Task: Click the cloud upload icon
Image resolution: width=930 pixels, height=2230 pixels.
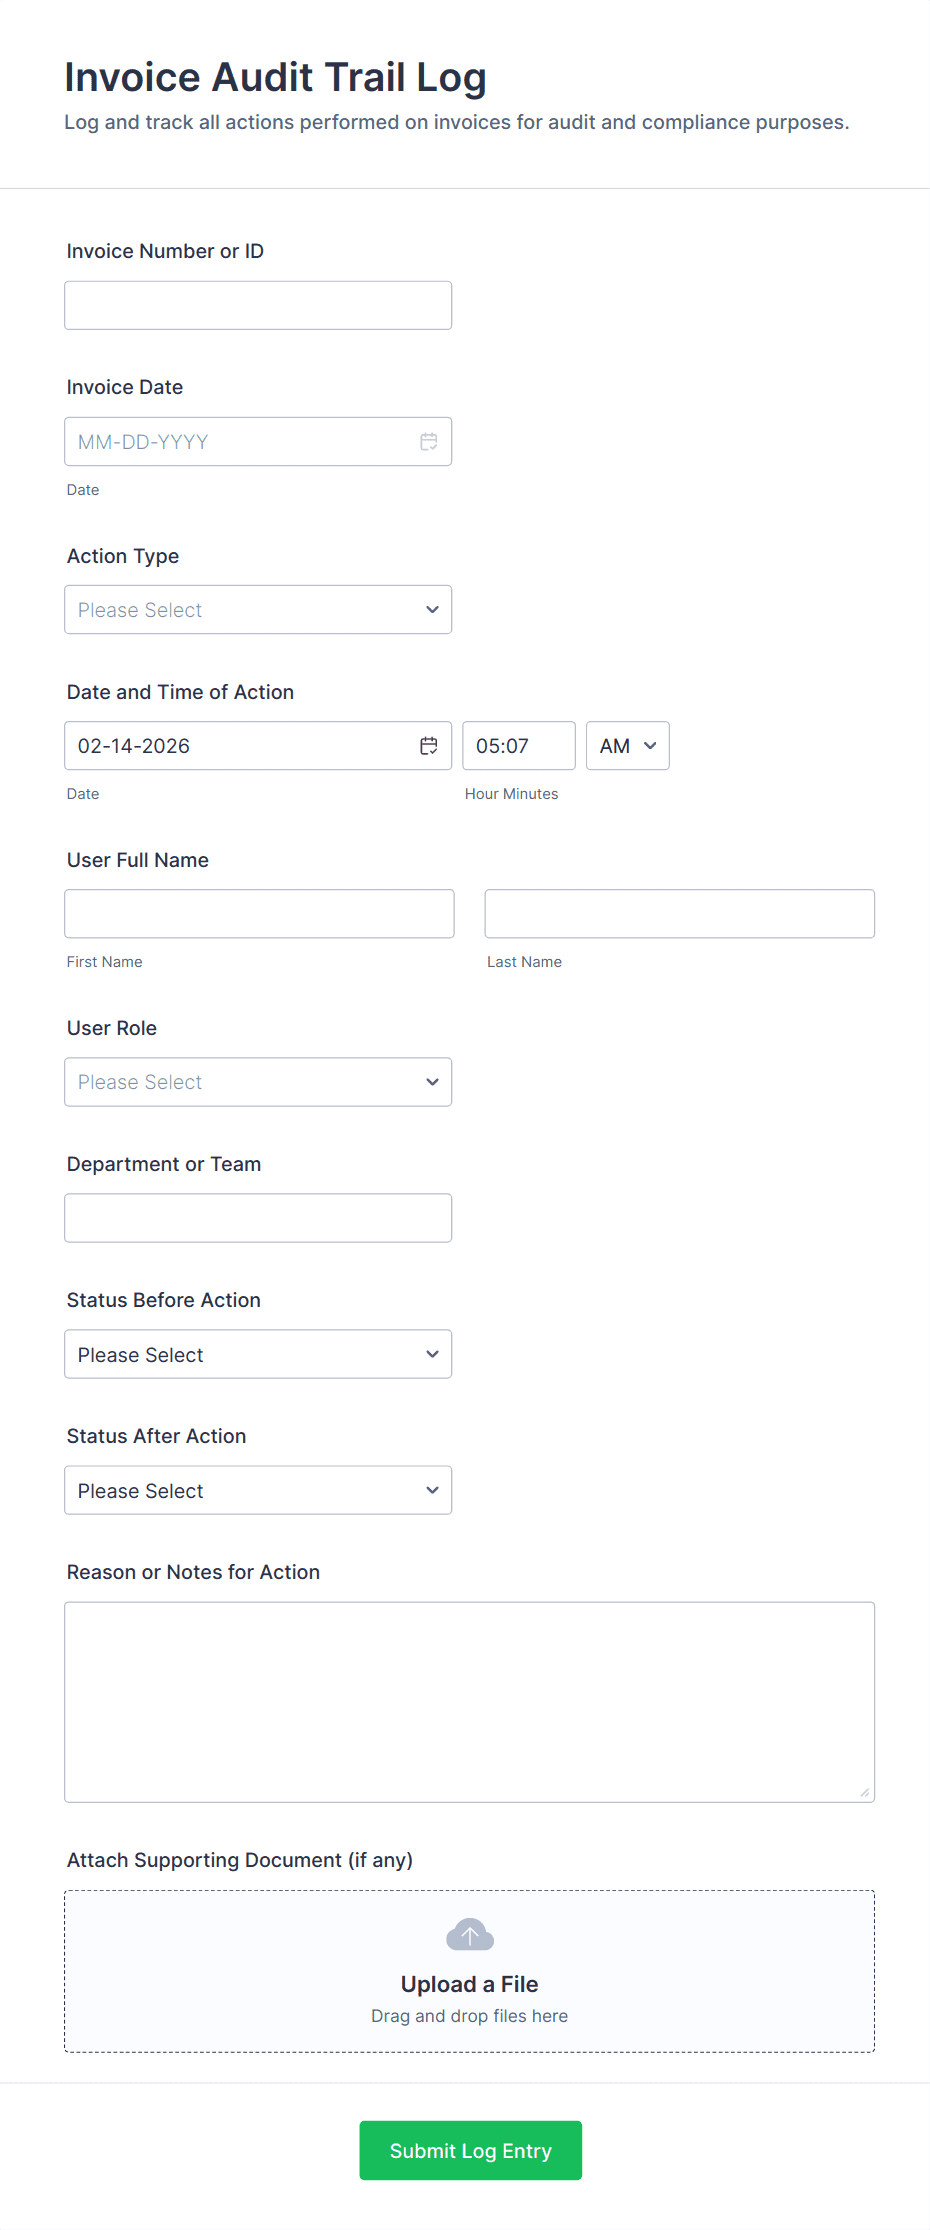Action: (469, 1935)
